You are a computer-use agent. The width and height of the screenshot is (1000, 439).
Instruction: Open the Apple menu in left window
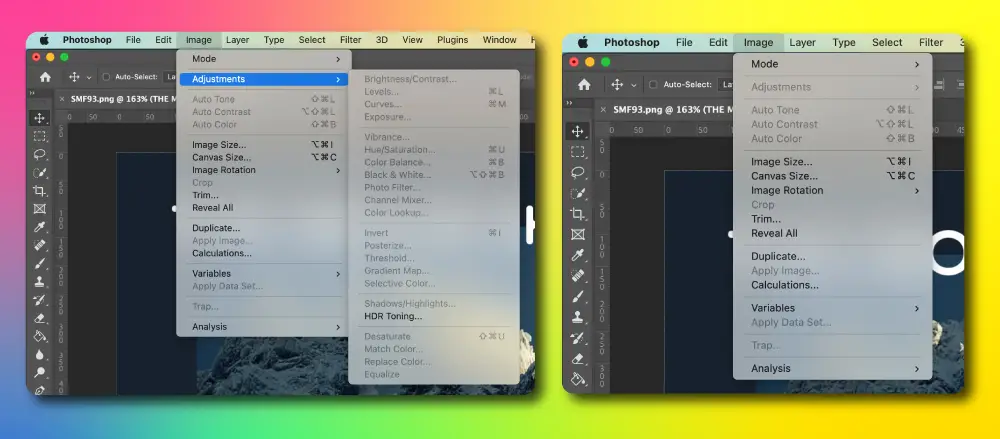pyautogui.click(x=44, y=40)
